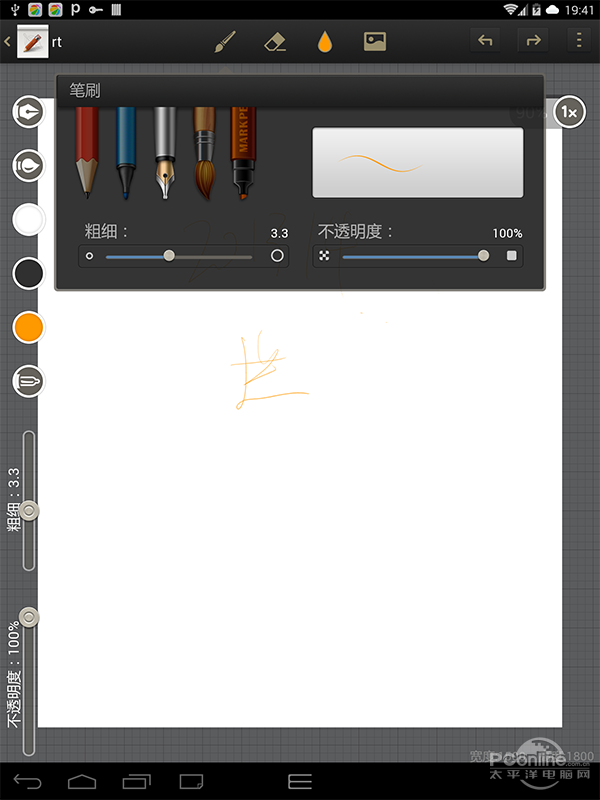Click the brush stroke preview box

(418, 162)
